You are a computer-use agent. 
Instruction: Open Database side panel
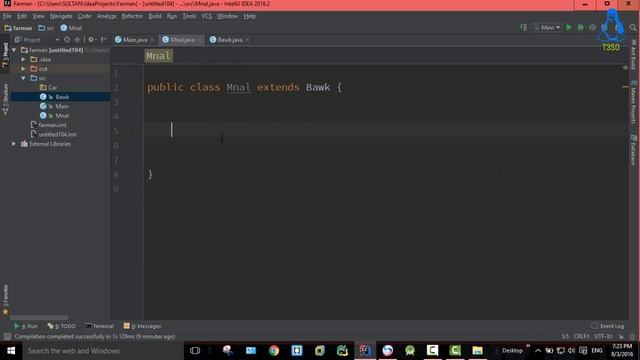click(633, 150)
